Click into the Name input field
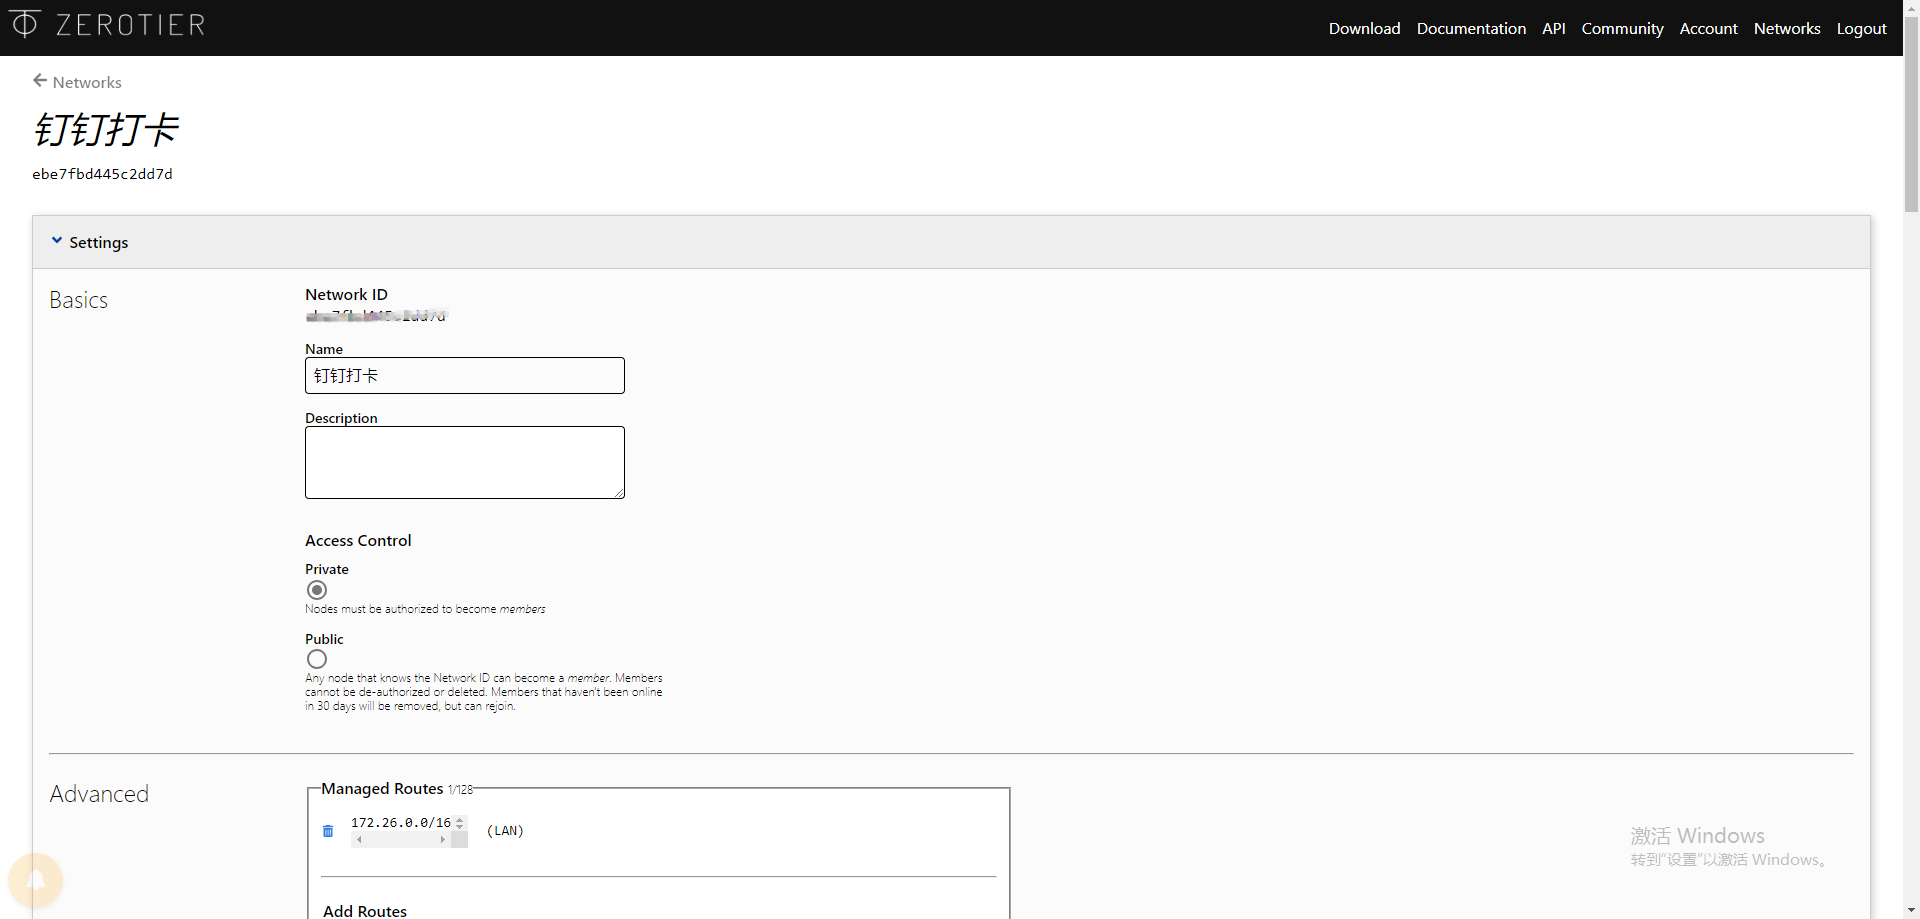The width and height of the screenshot is (1920, 919). [x=465, y=376]
